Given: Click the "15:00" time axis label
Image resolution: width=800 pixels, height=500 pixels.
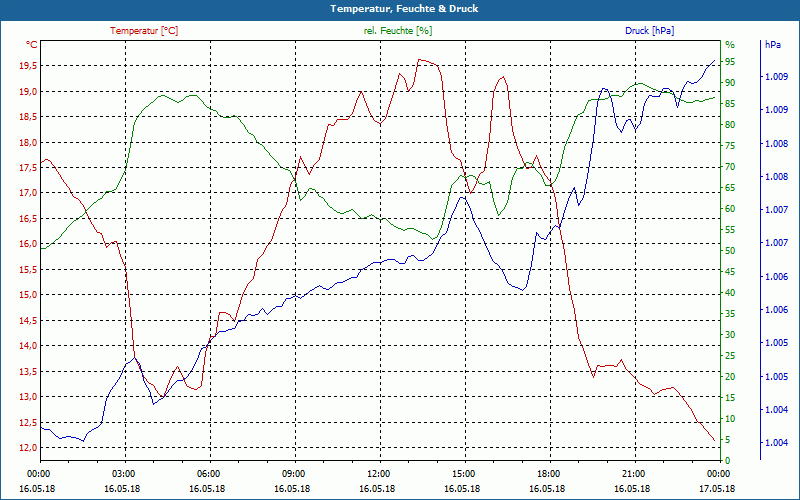Looking at the screenshot, I should (x=463, y=473).
